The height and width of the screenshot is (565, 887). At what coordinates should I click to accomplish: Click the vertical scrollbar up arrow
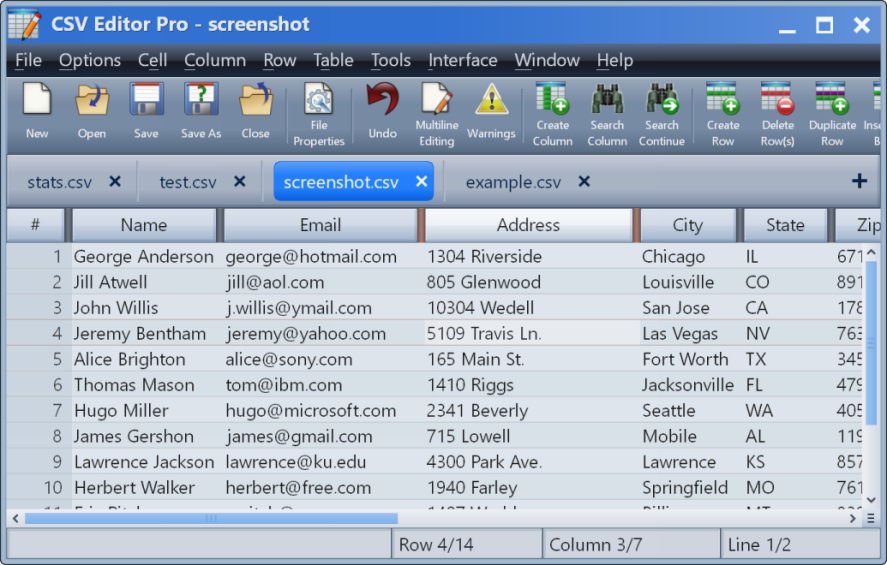coord(871,252)
